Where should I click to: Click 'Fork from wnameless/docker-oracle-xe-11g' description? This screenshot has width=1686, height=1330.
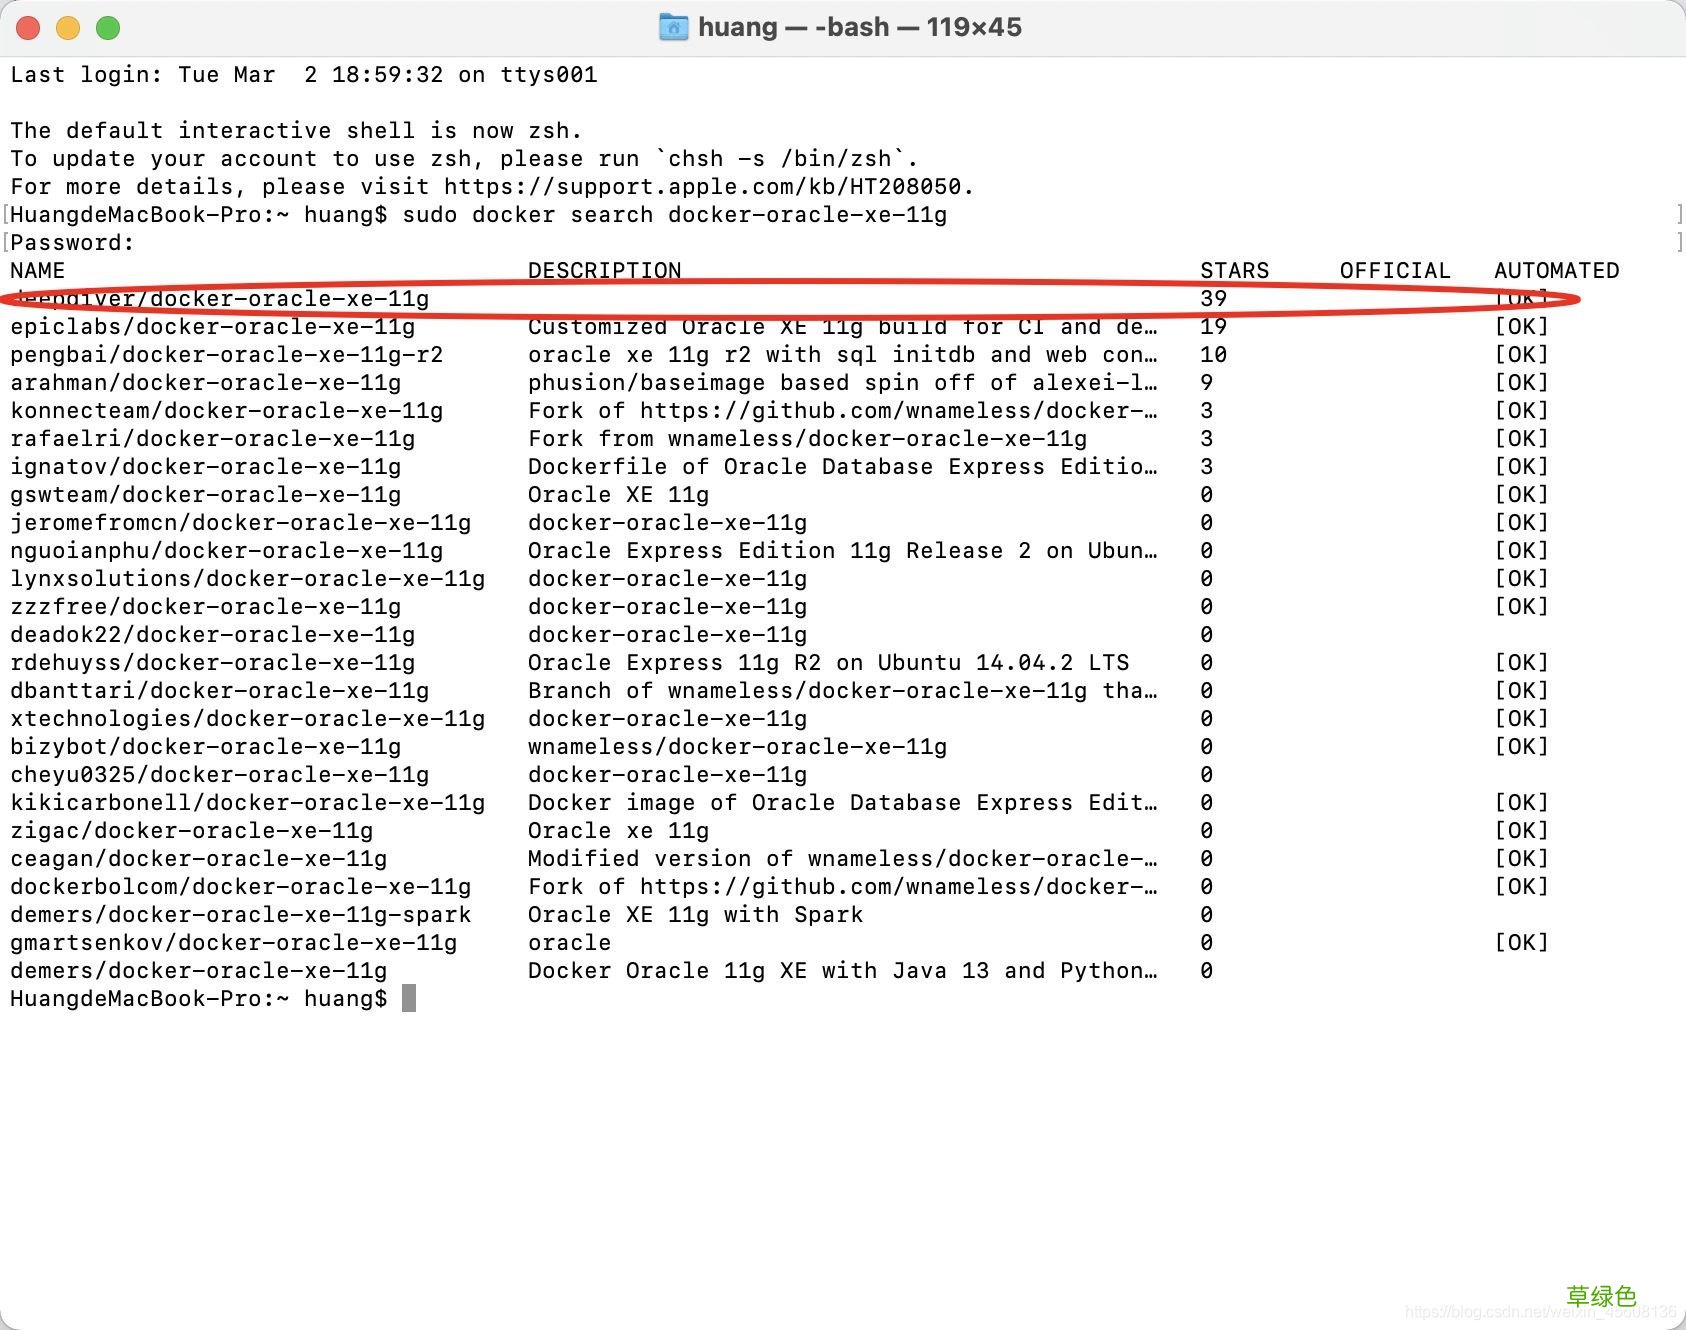(x=808, y=439)
